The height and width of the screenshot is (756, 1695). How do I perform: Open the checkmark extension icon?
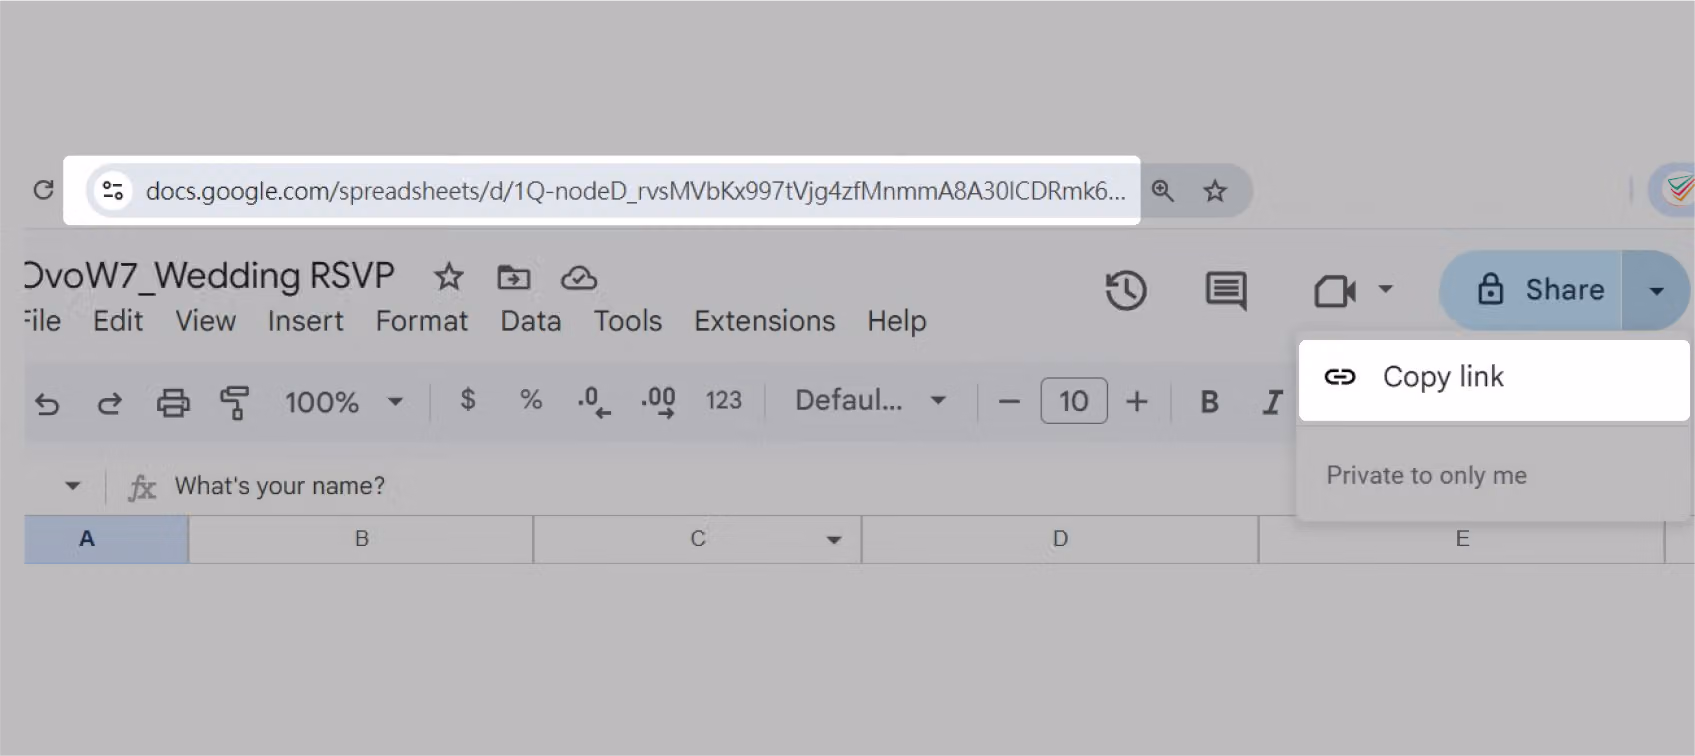tap(1679, 188)
